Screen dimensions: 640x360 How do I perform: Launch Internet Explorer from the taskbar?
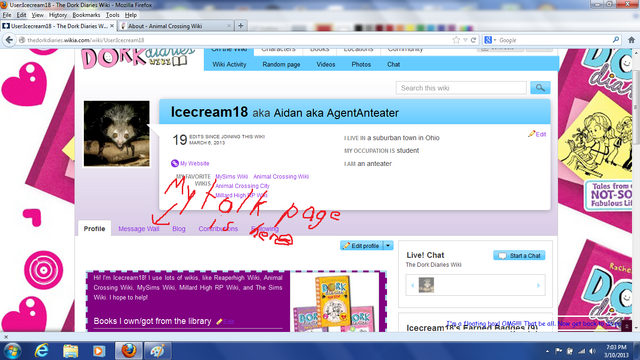tap(42, 351)
